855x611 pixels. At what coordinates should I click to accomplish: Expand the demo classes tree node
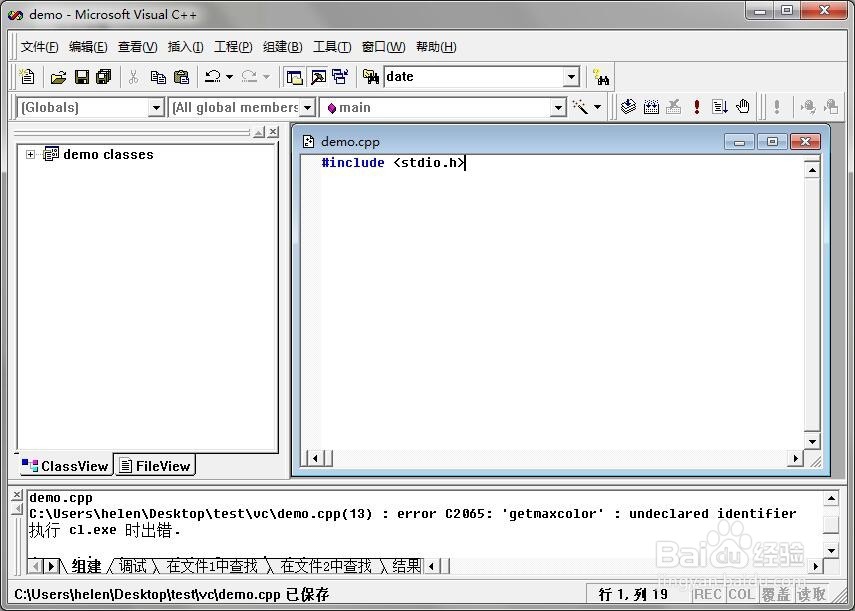(x=31, y=154)
